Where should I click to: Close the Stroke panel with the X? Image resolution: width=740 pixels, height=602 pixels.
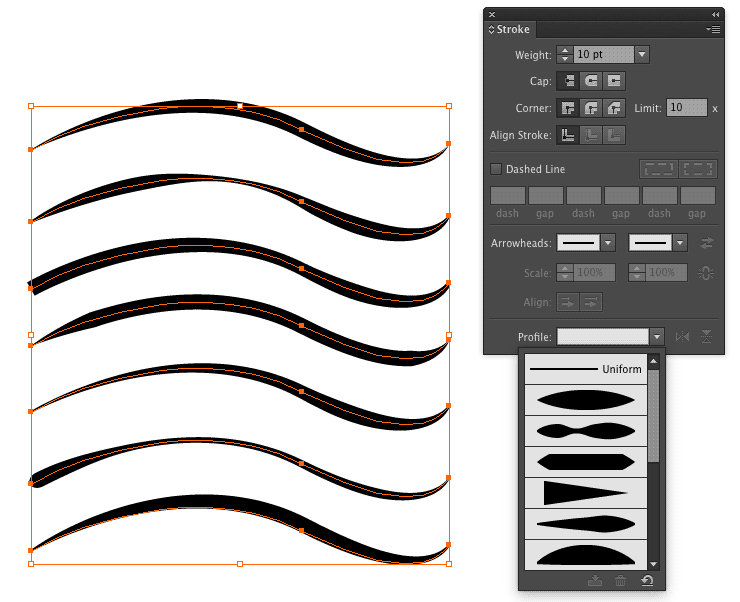coord(492,15)
